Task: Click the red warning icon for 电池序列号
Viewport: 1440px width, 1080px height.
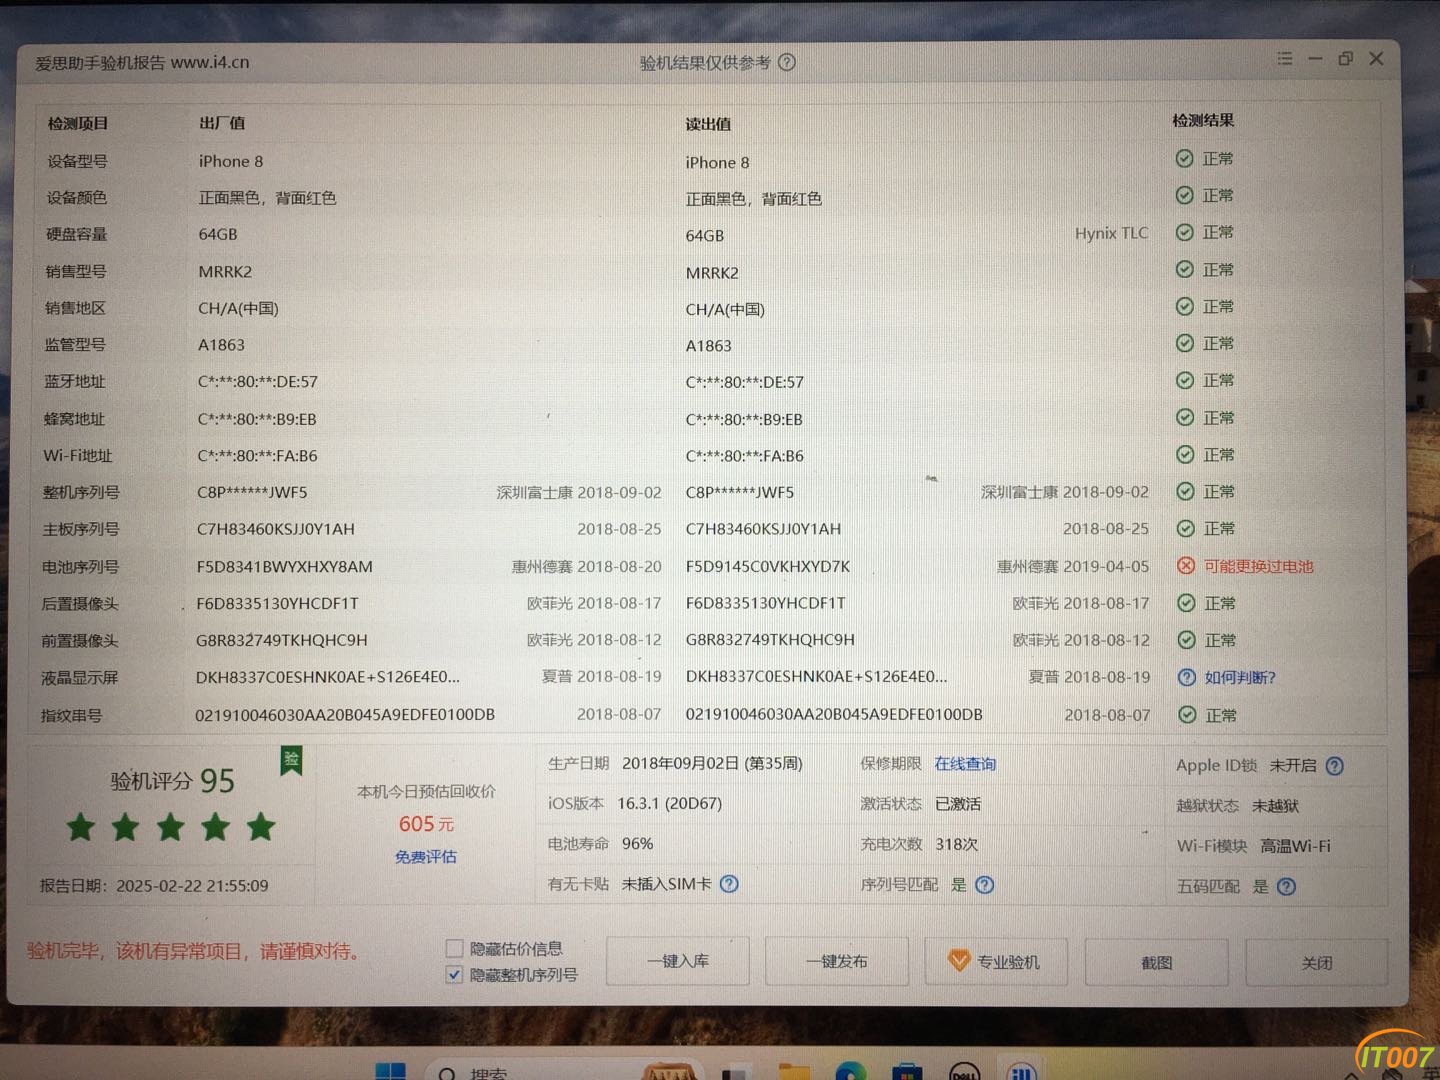Action: coord(1186,566)
